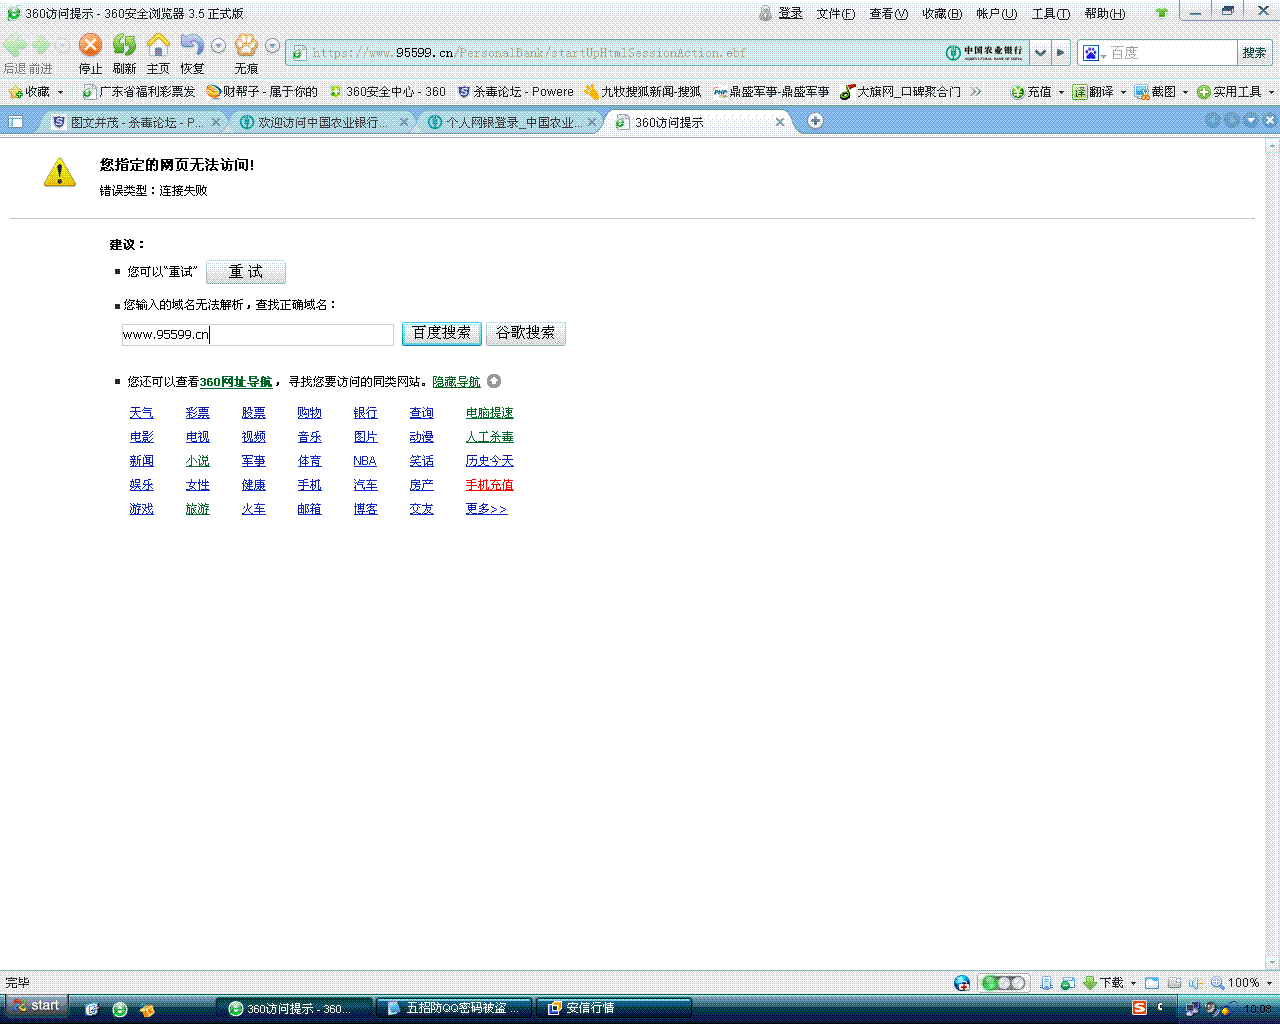Switch to the 个人网银登录 tab
Image resolution: width=1280 pixels, height=1024 pixels.
(510, 122)
